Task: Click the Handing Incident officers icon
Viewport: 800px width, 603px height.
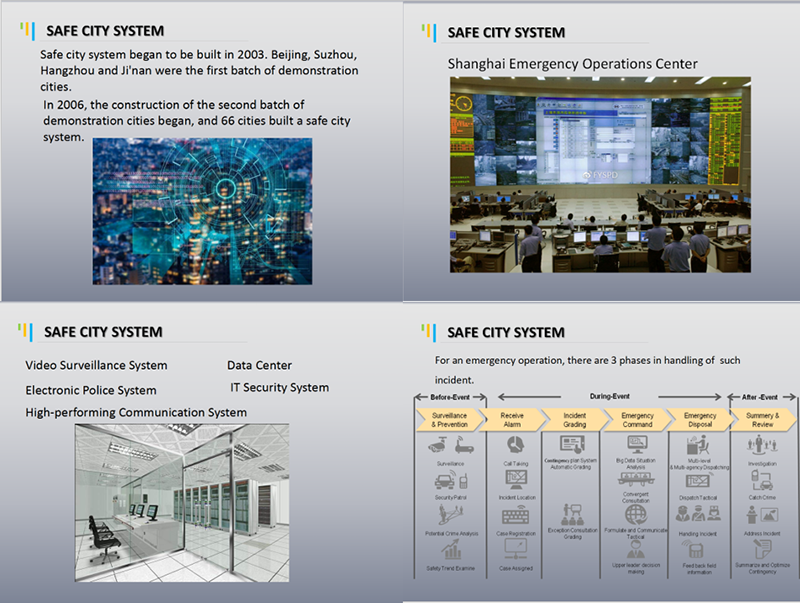Action: click(698, 514)
